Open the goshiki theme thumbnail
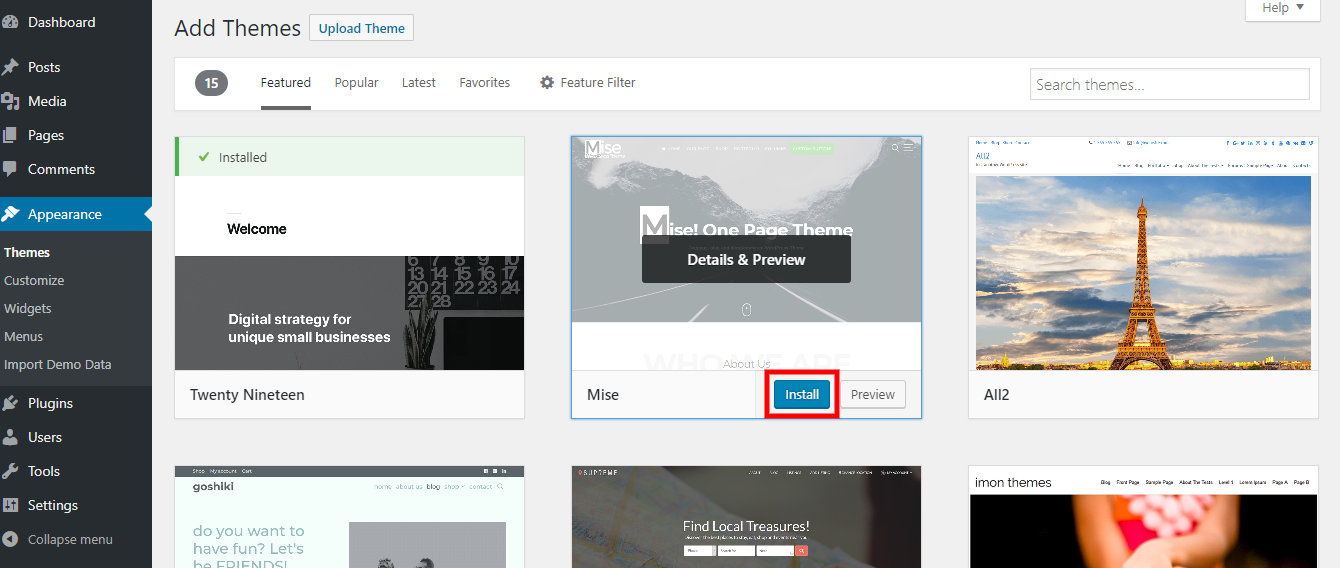Image resolution: width=1340 pixels, height=568 pixels. [x=349, y=517]
